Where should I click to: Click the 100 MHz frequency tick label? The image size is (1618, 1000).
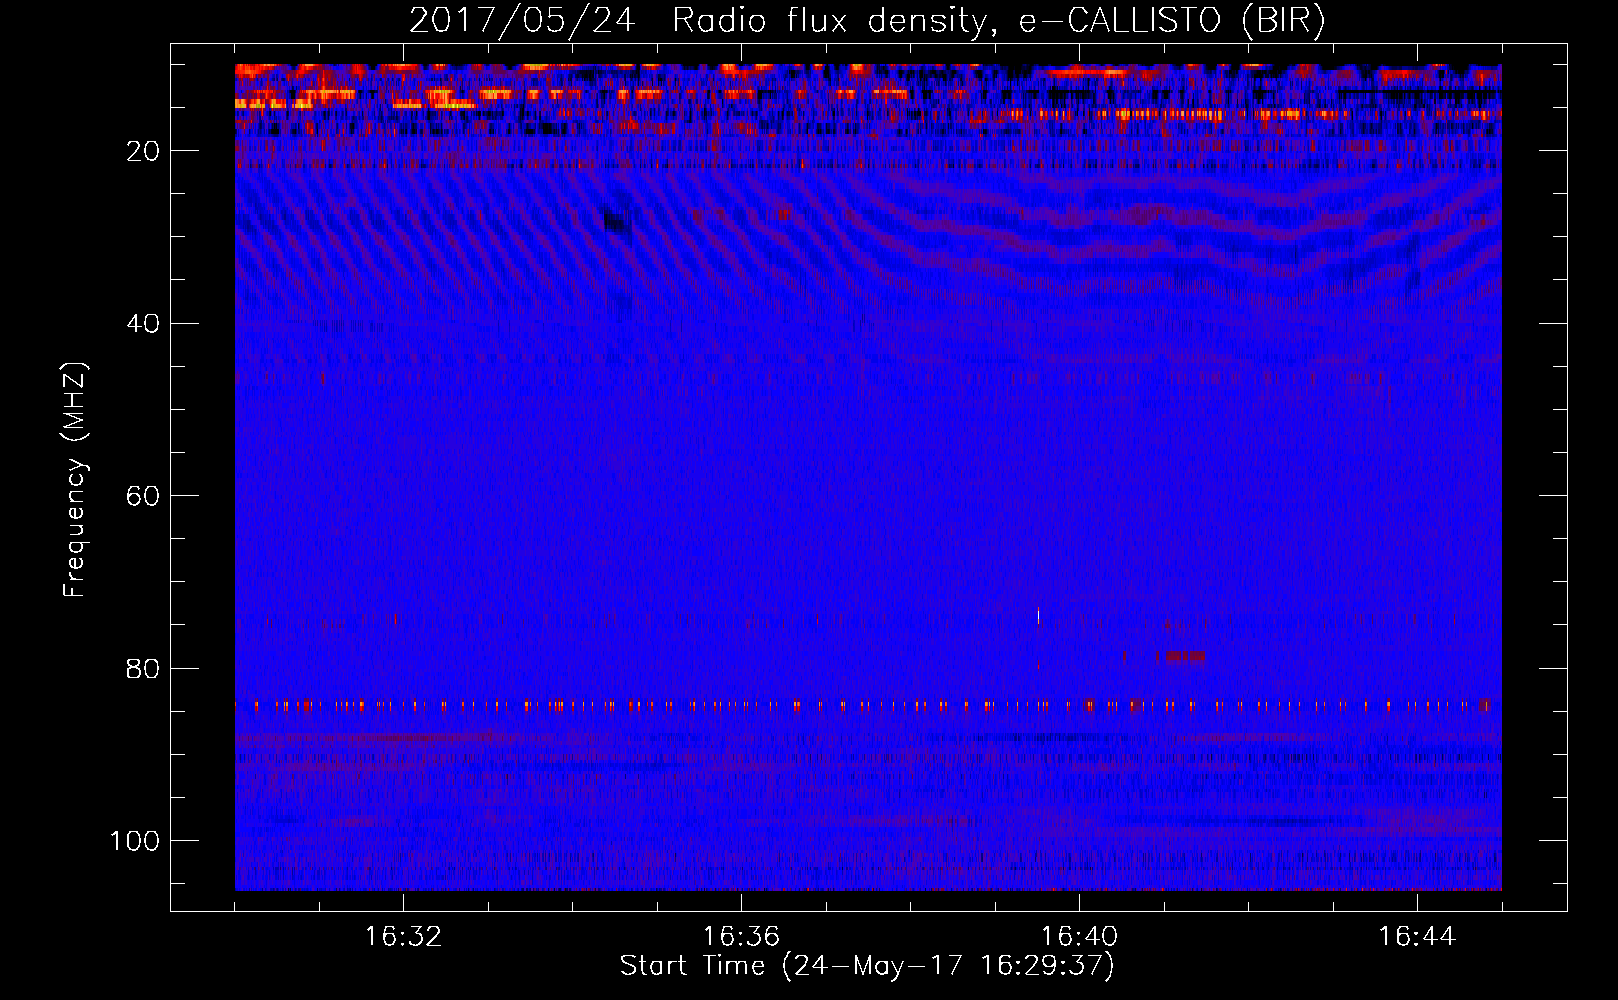[x=135, y=841]
